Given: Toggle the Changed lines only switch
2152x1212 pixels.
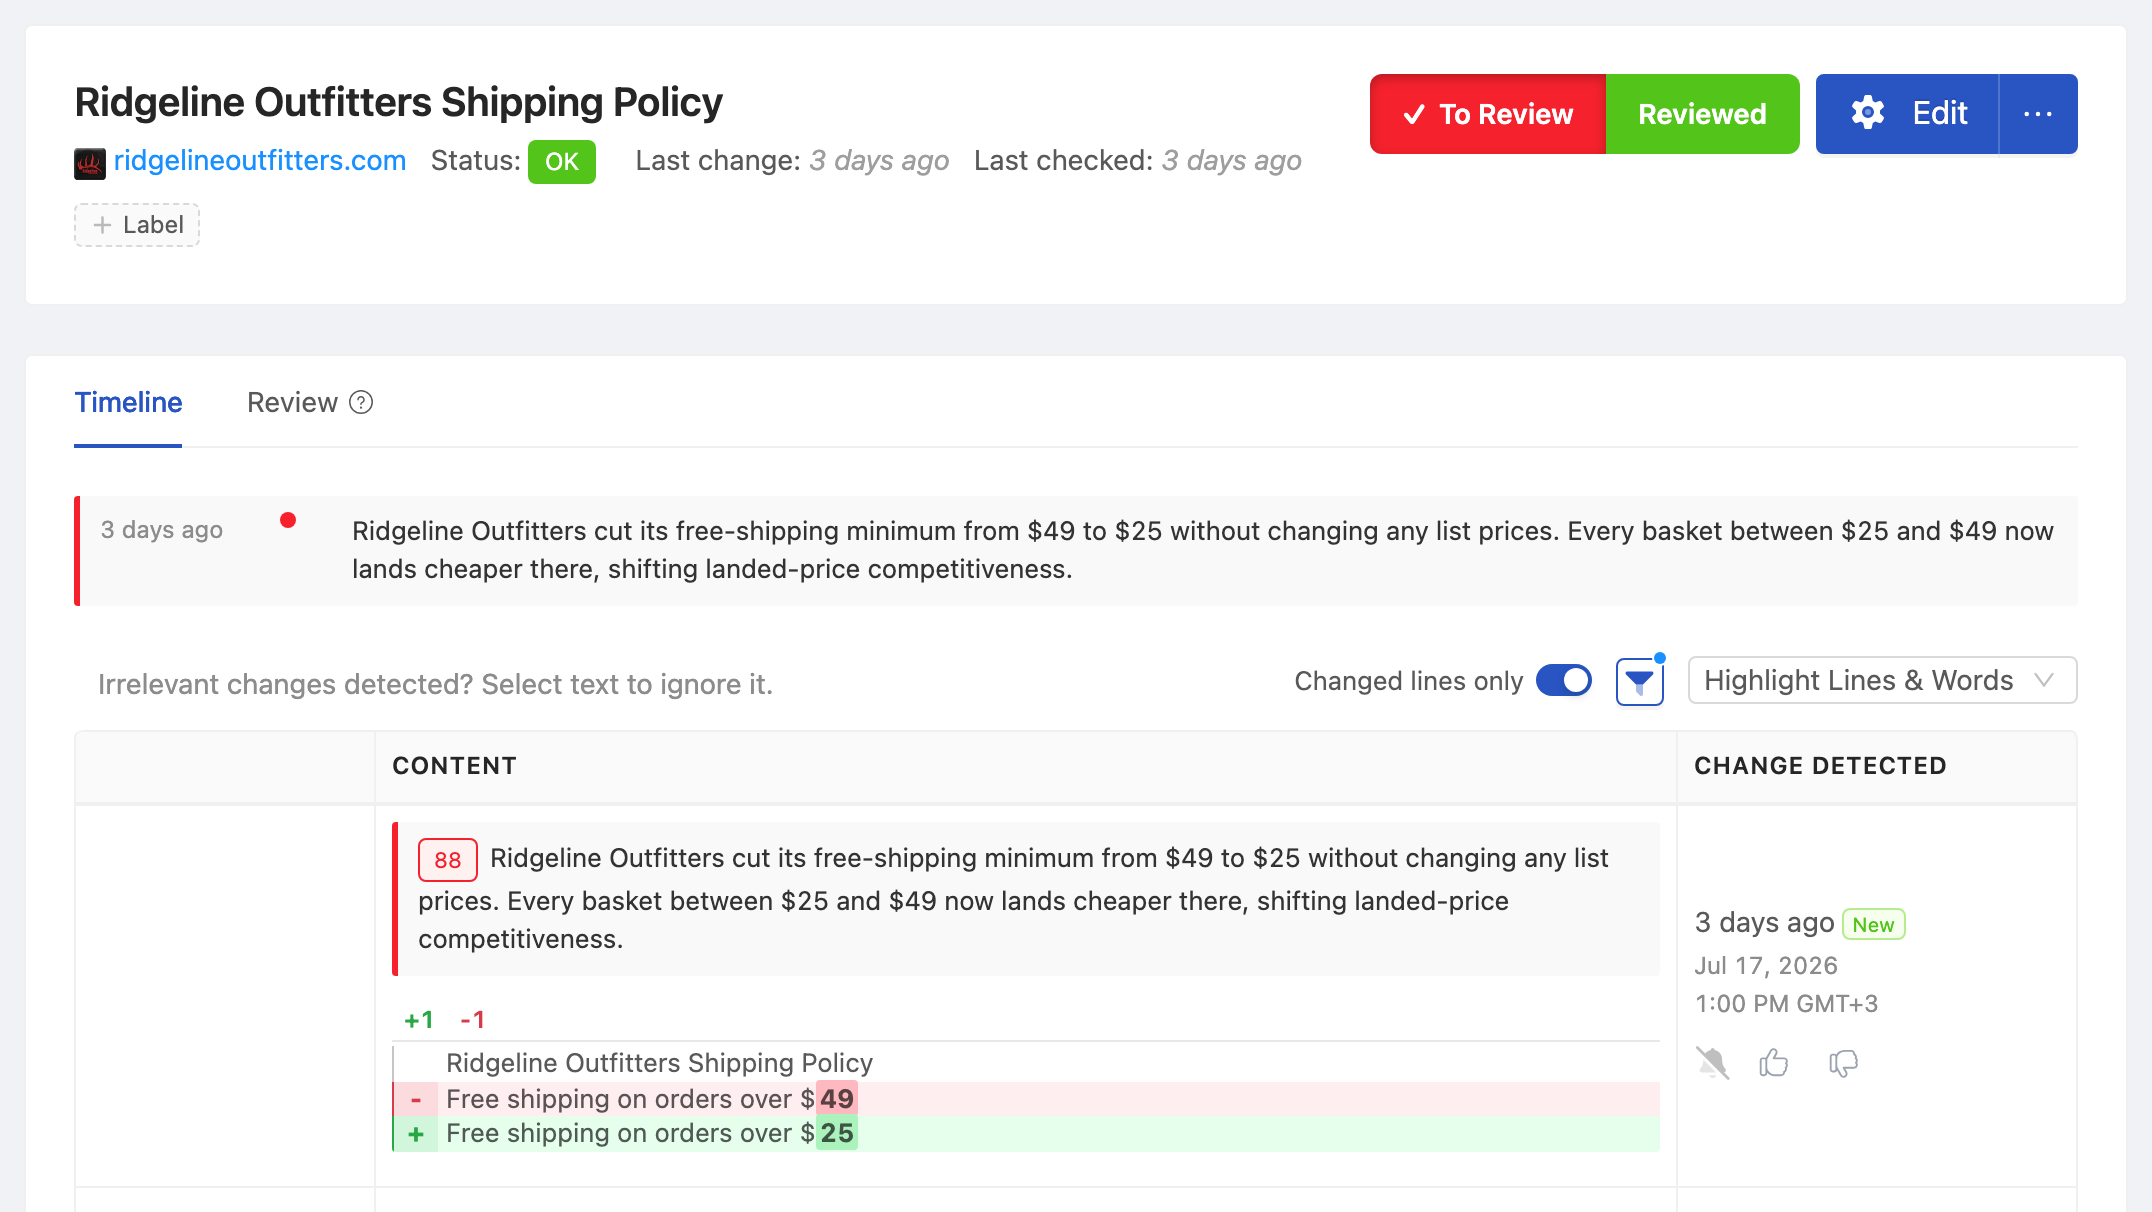Looking at the screenshot, I should (1564, 681).
